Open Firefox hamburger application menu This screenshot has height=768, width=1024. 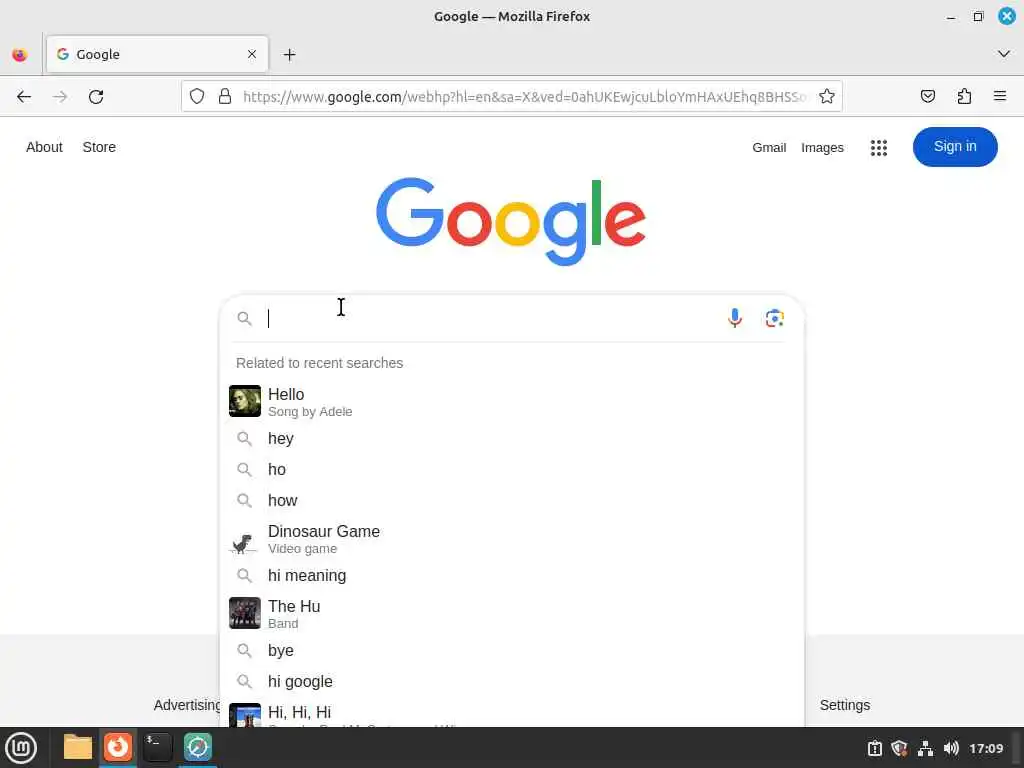[x=1000, y=97]
